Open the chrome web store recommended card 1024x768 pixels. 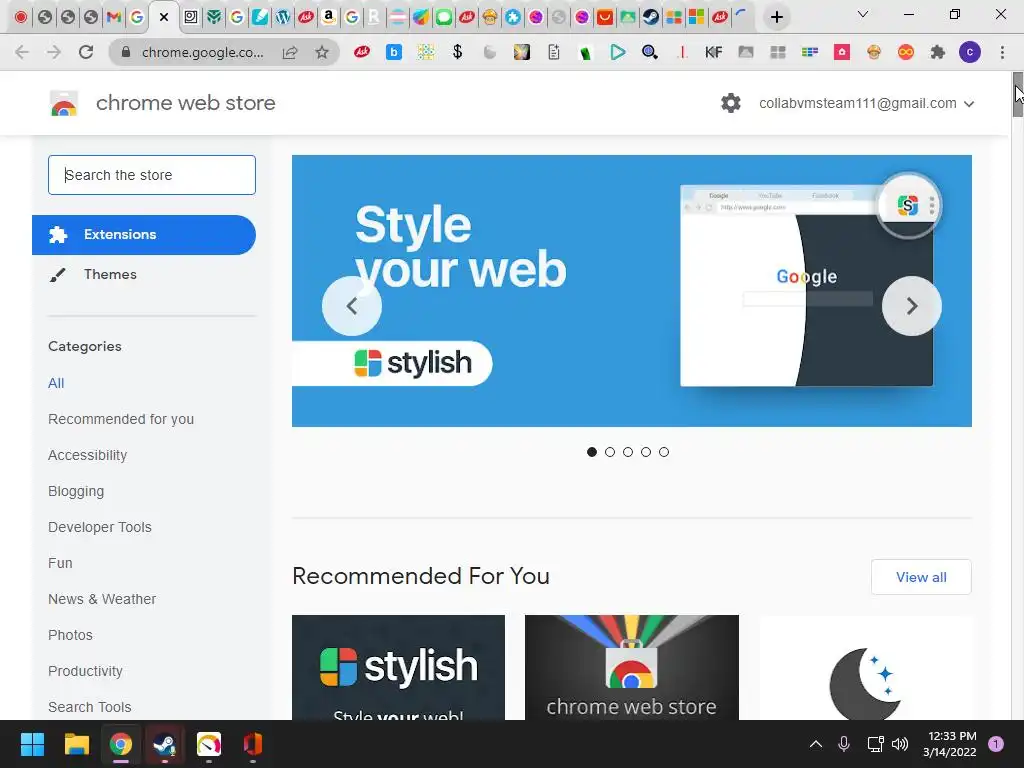coord(632,667)
